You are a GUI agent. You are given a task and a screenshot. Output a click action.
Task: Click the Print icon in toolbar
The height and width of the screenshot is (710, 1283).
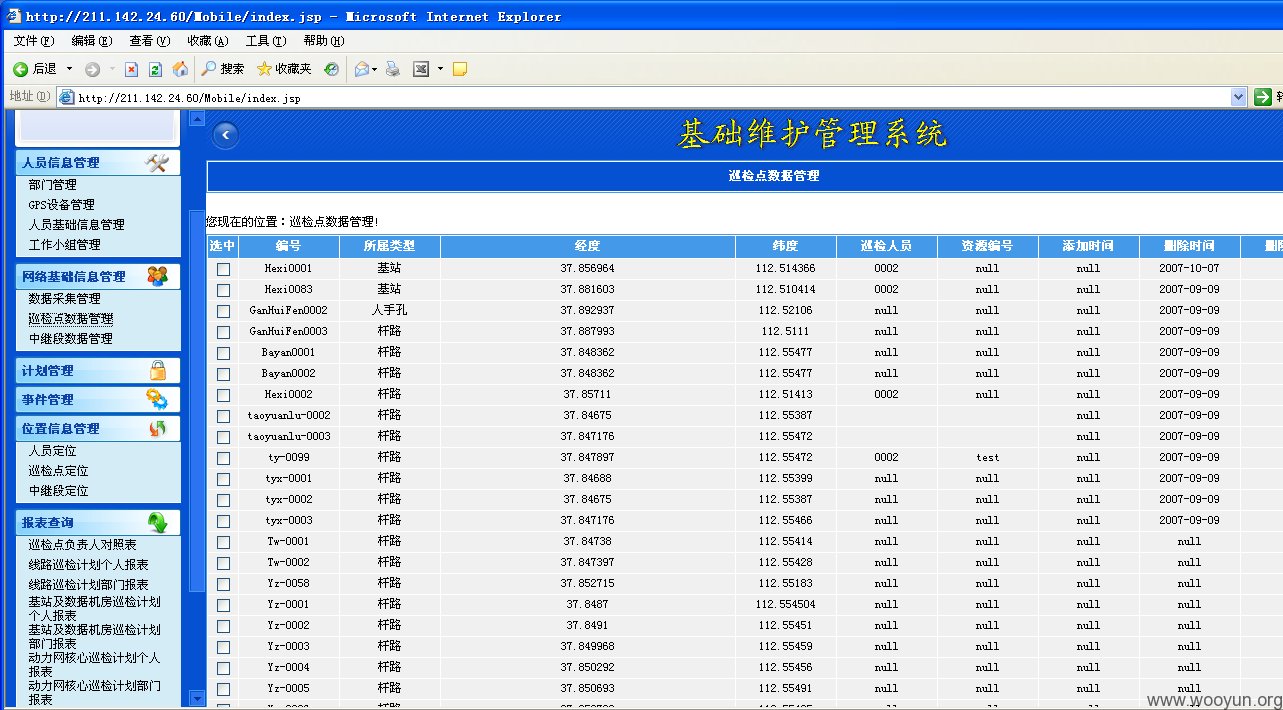click(x=393, y=69)
